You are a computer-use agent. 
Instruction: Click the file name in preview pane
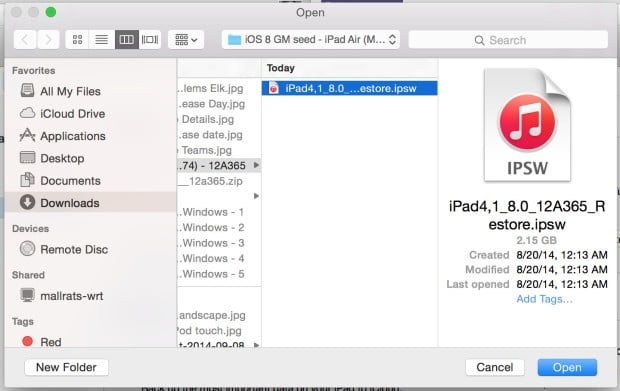527,215
